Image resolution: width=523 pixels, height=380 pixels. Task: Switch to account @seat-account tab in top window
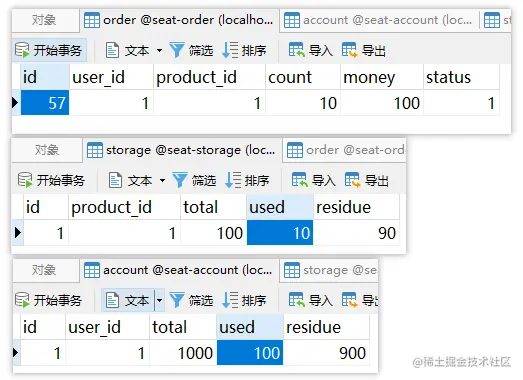click(379, 20)
